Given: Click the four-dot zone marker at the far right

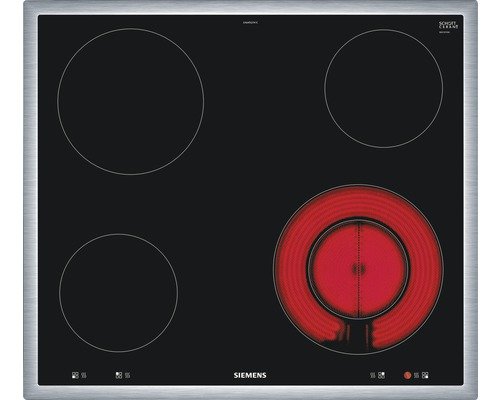Looking at the screenshot, I should coord(425,375).
